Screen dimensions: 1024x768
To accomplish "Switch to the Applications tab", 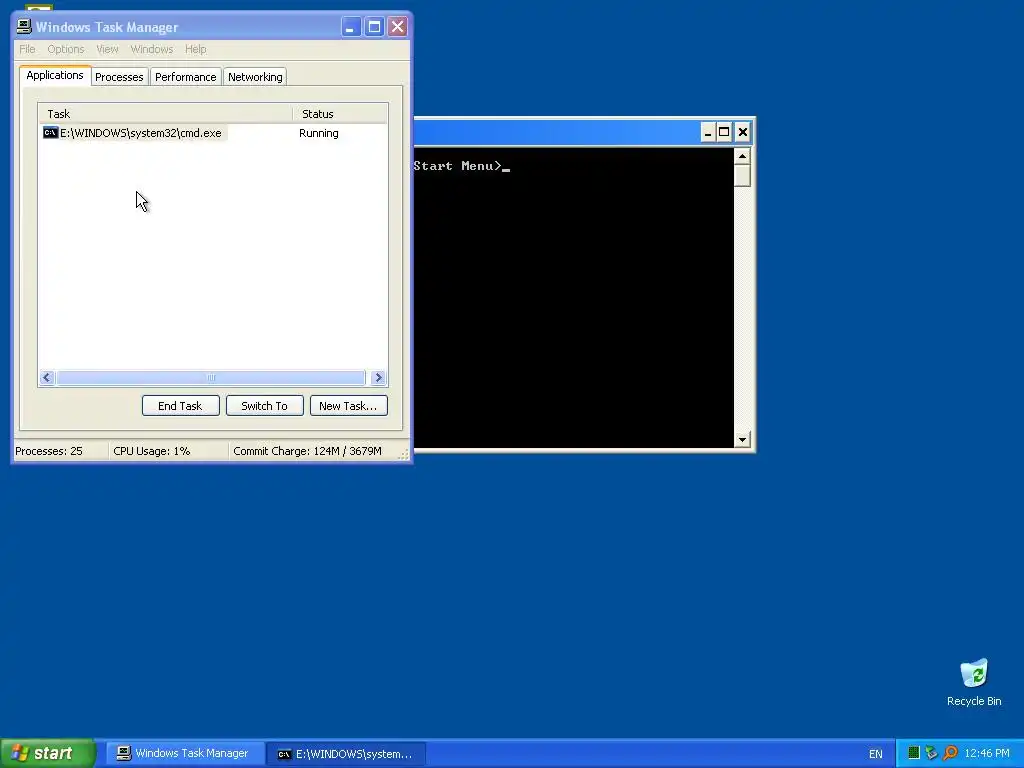I will (55, 75).
